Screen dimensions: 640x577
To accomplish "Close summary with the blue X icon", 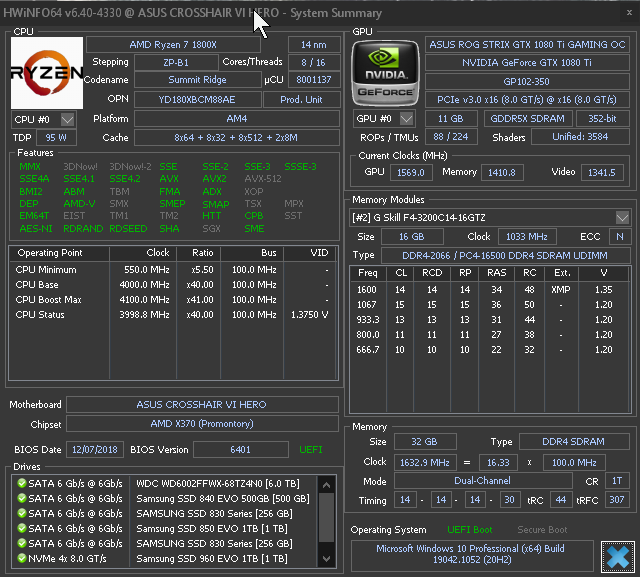I will click(618, 557).
